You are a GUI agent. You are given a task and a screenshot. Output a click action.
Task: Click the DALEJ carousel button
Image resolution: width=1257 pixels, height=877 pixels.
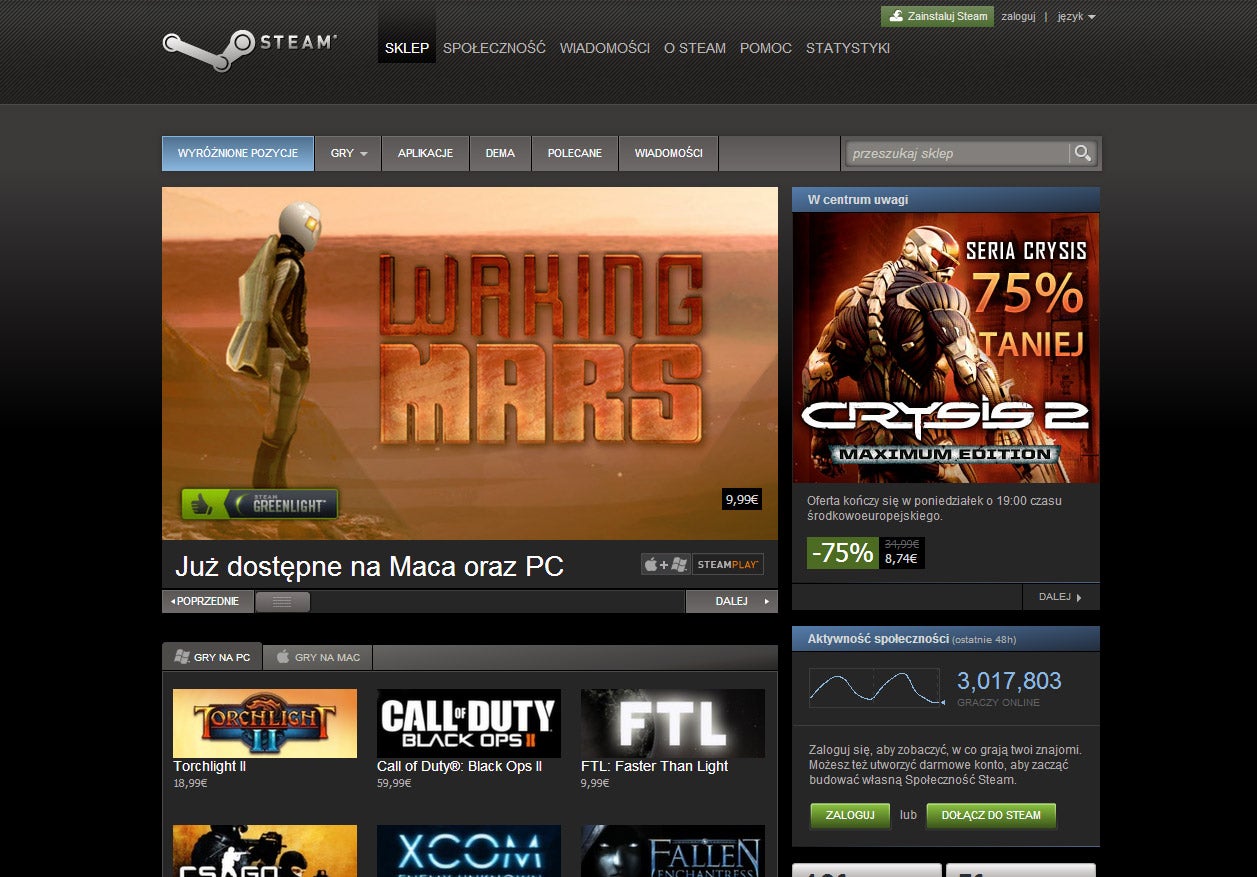click(732, 601)
